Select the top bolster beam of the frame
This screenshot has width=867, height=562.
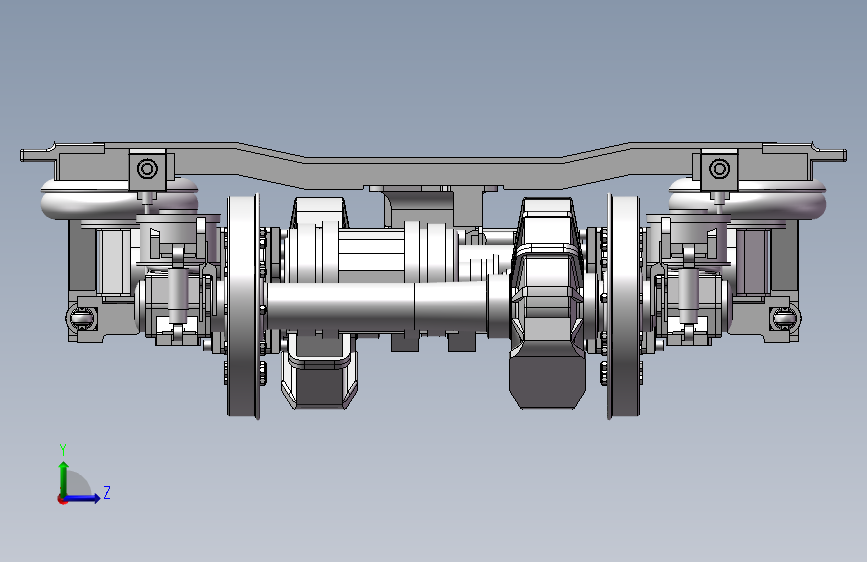(434, 165)
